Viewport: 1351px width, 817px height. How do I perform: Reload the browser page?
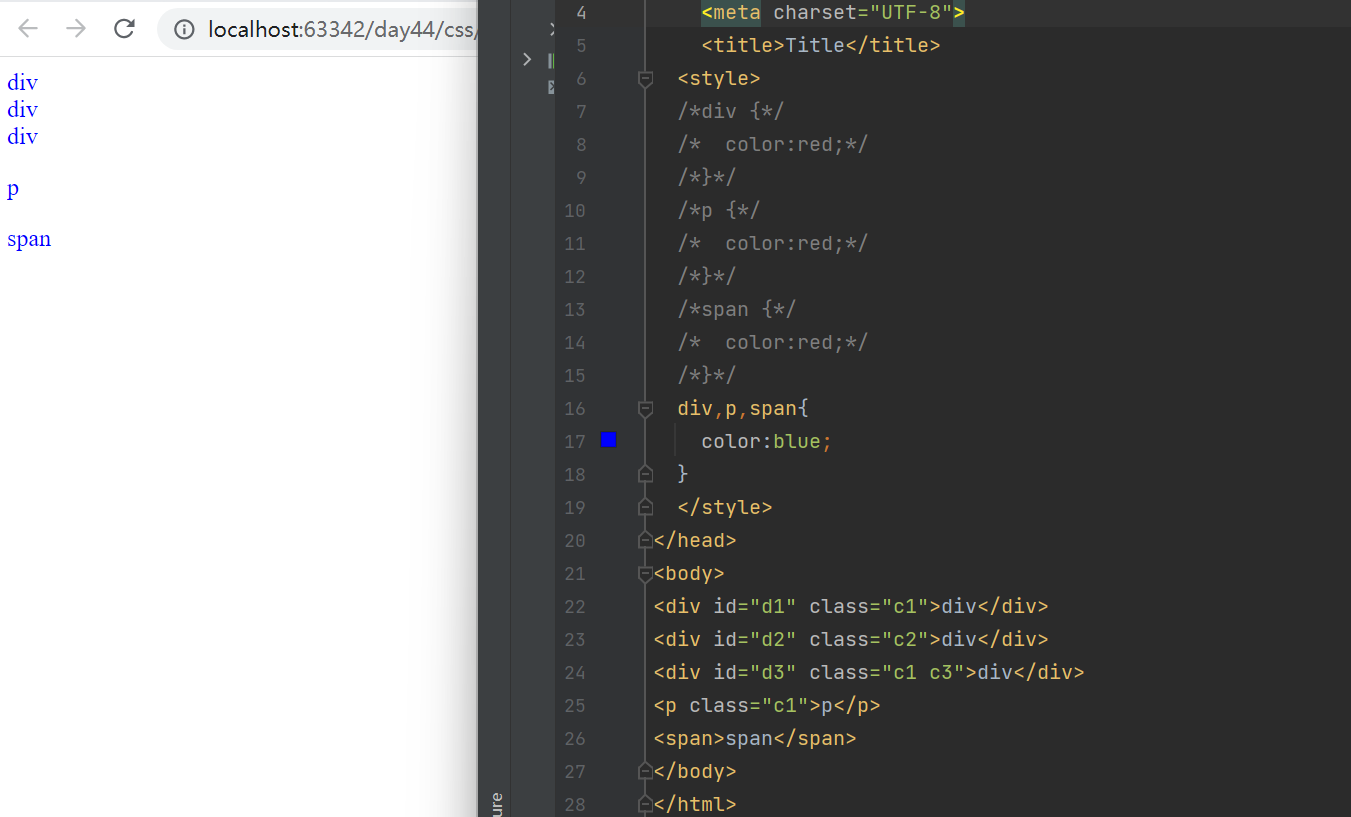pos(124,28)
